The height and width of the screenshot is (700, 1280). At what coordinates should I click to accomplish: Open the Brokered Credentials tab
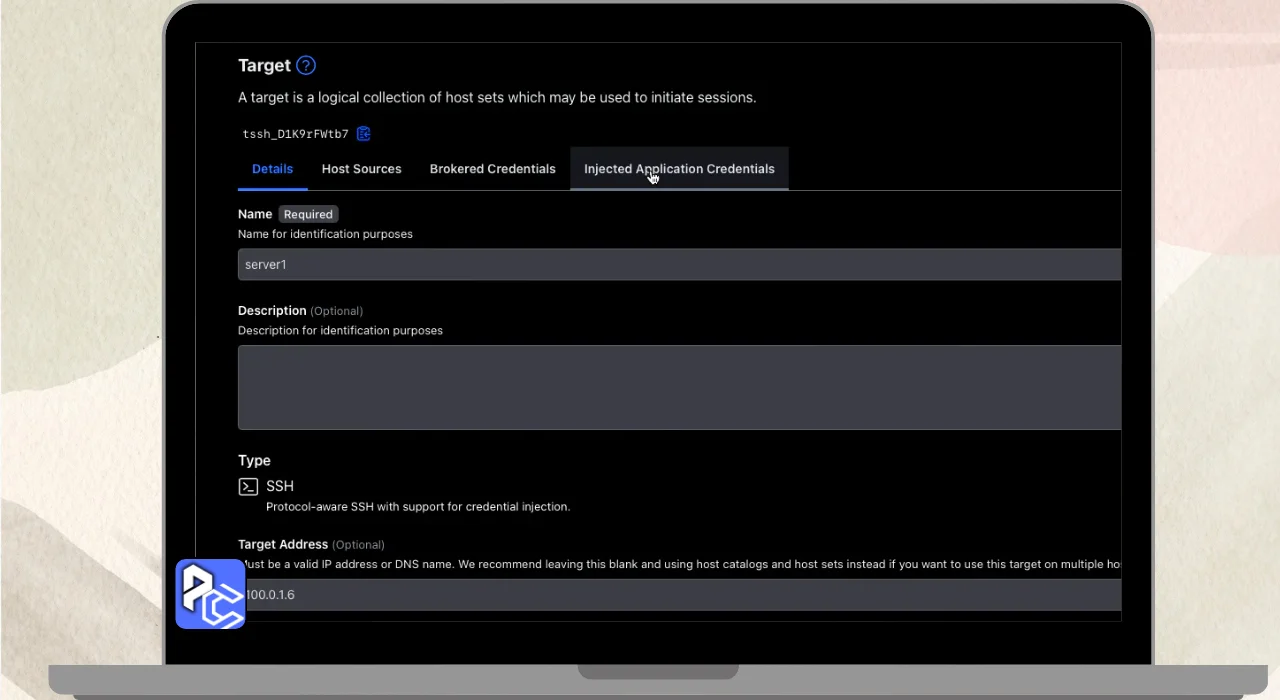pos(492,169)
